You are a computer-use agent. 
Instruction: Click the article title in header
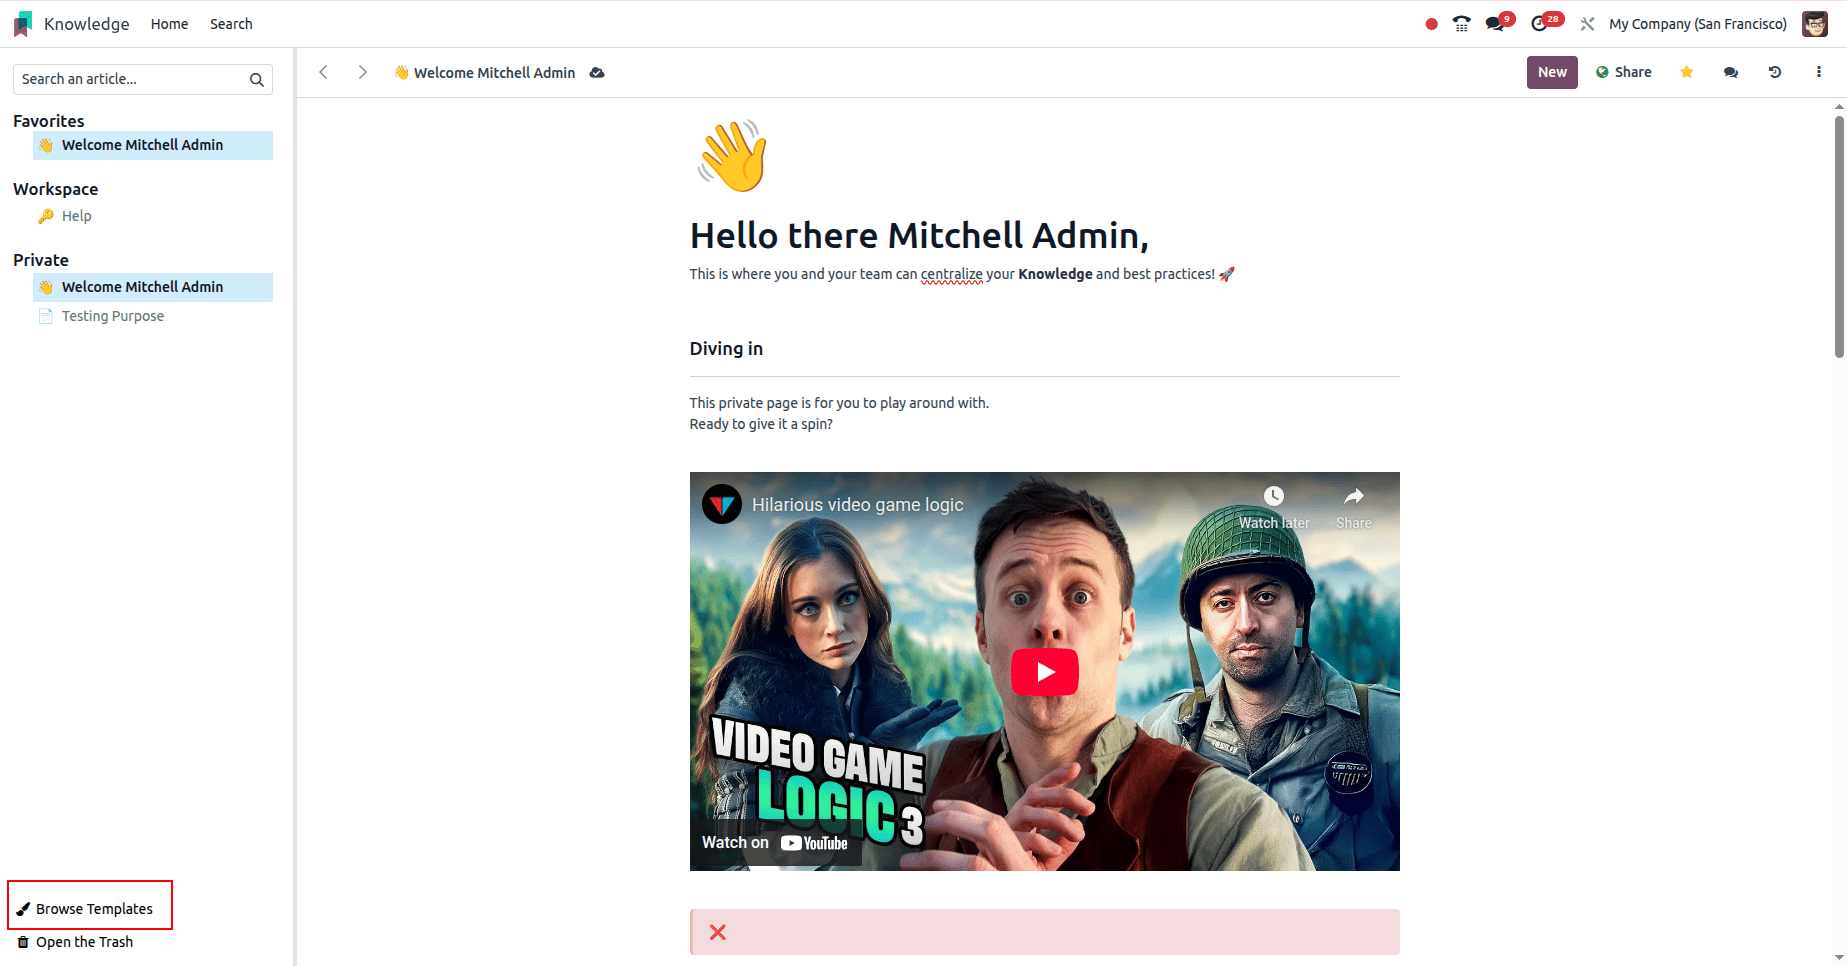[485, 73]
